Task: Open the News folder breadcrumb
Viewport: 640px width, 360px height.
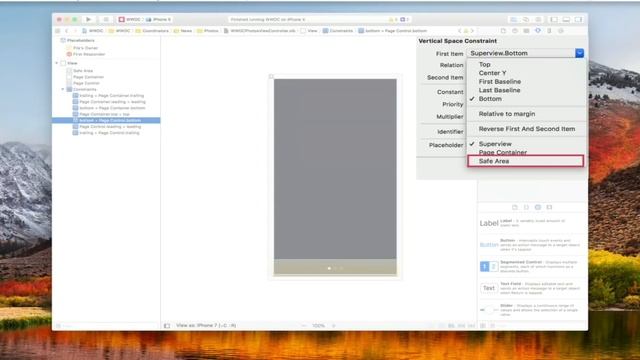Action: (183, 31)
